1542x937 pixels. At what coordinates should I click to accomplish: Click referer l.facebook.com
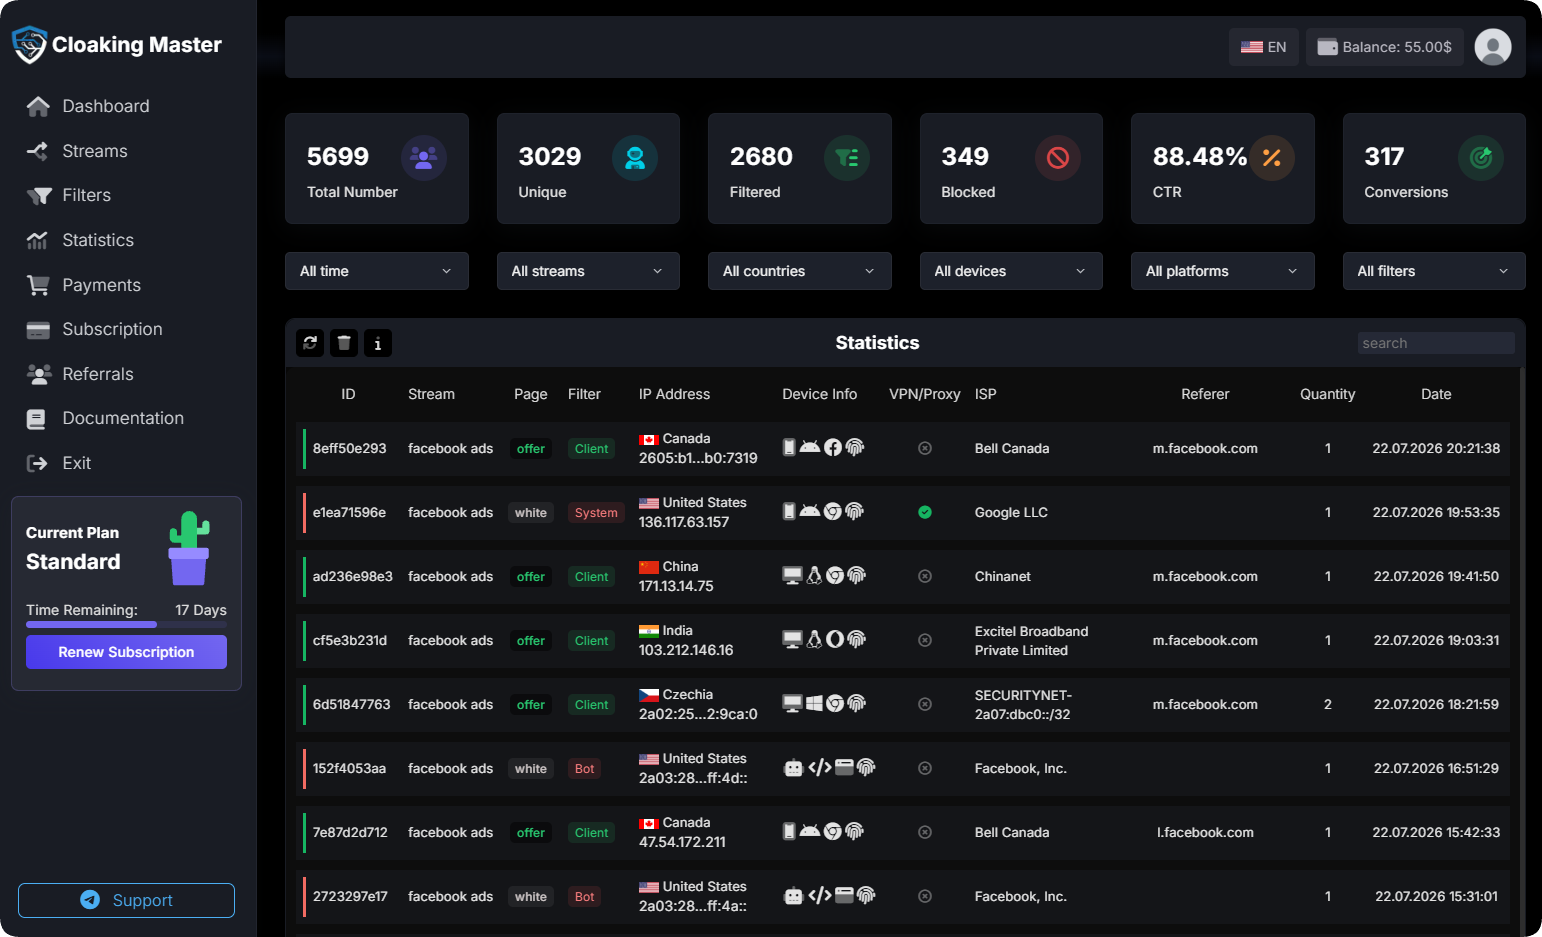1205,832
